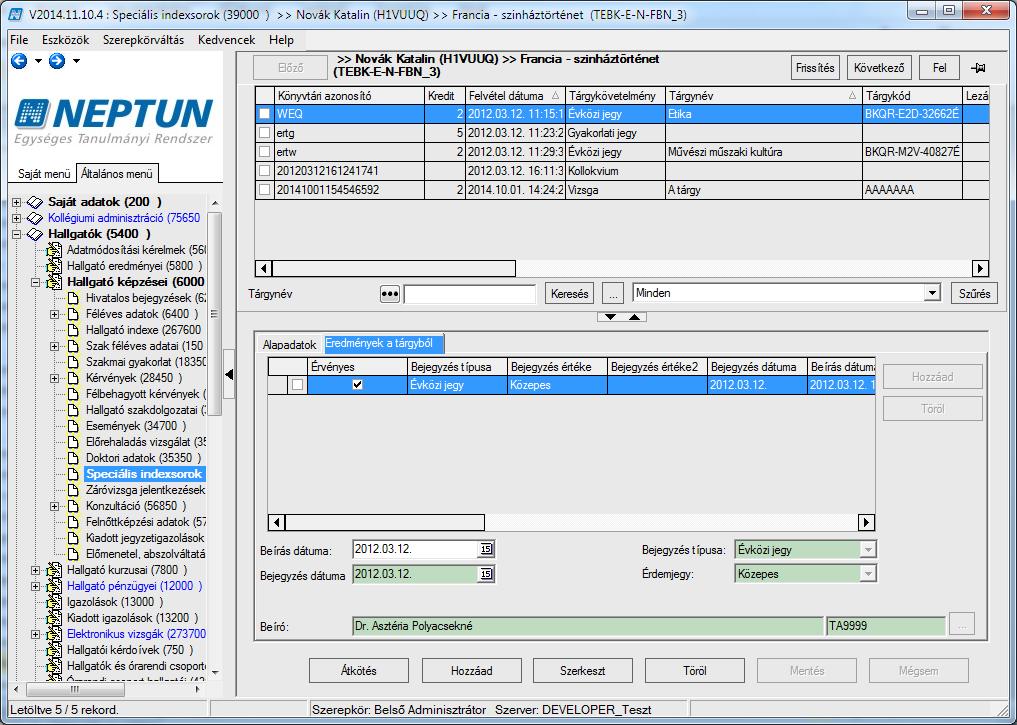Click the Igazolások folder icon
Image resolution: width=1017 pixels, height=725 pixels.
[54, 602]
